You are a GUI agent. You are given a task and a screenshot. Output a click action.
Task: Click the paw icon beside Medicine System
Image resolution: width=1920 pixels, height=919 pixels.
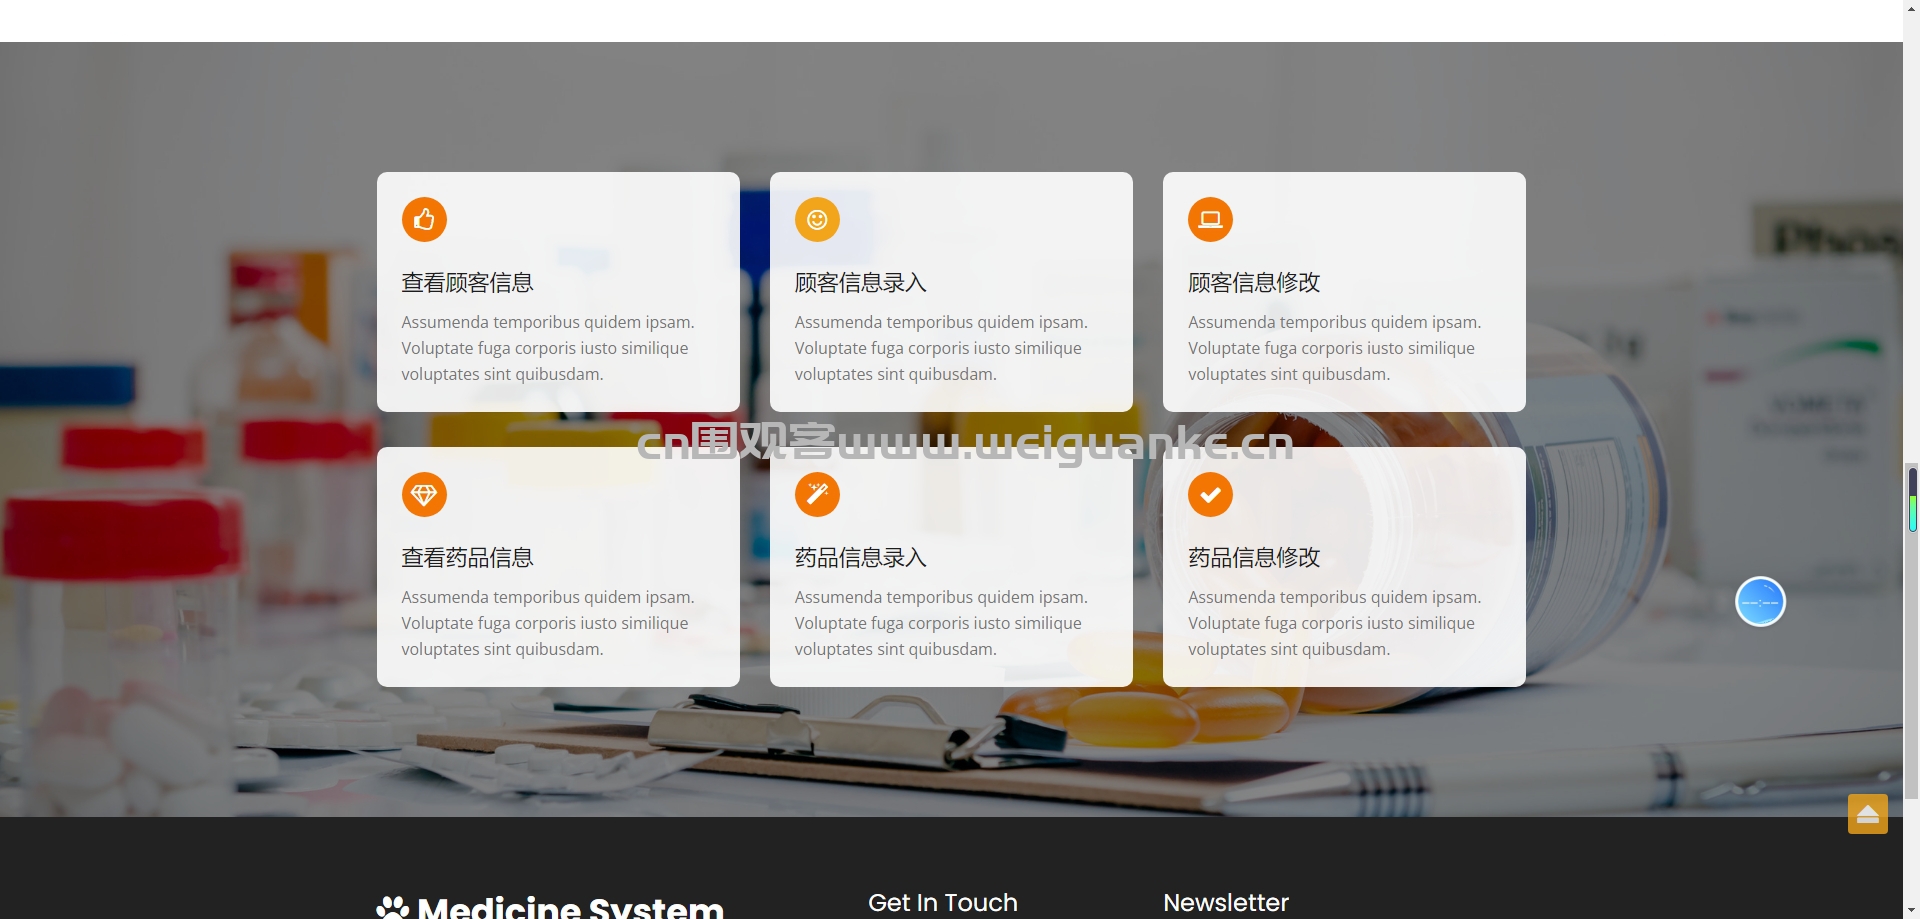point(393,907)
